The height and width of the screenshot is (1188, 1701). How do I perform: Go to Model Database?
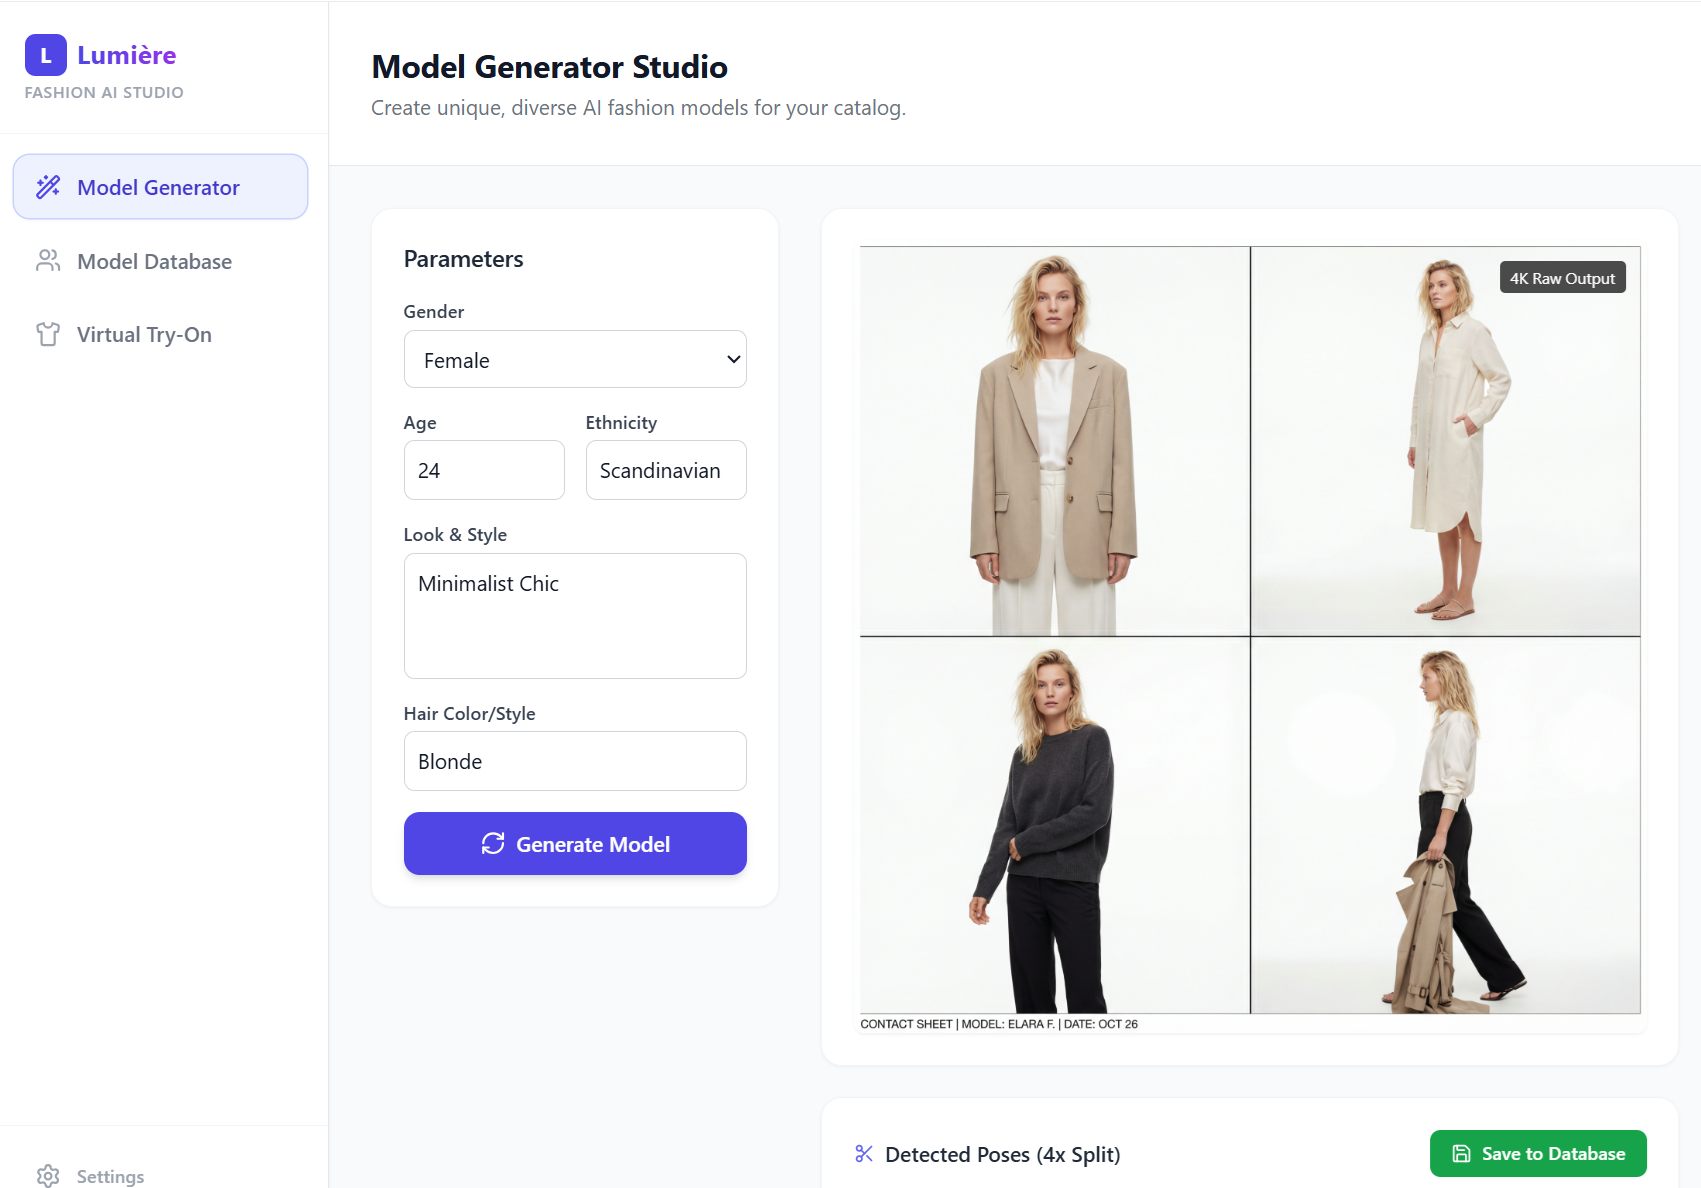(160, 261)
